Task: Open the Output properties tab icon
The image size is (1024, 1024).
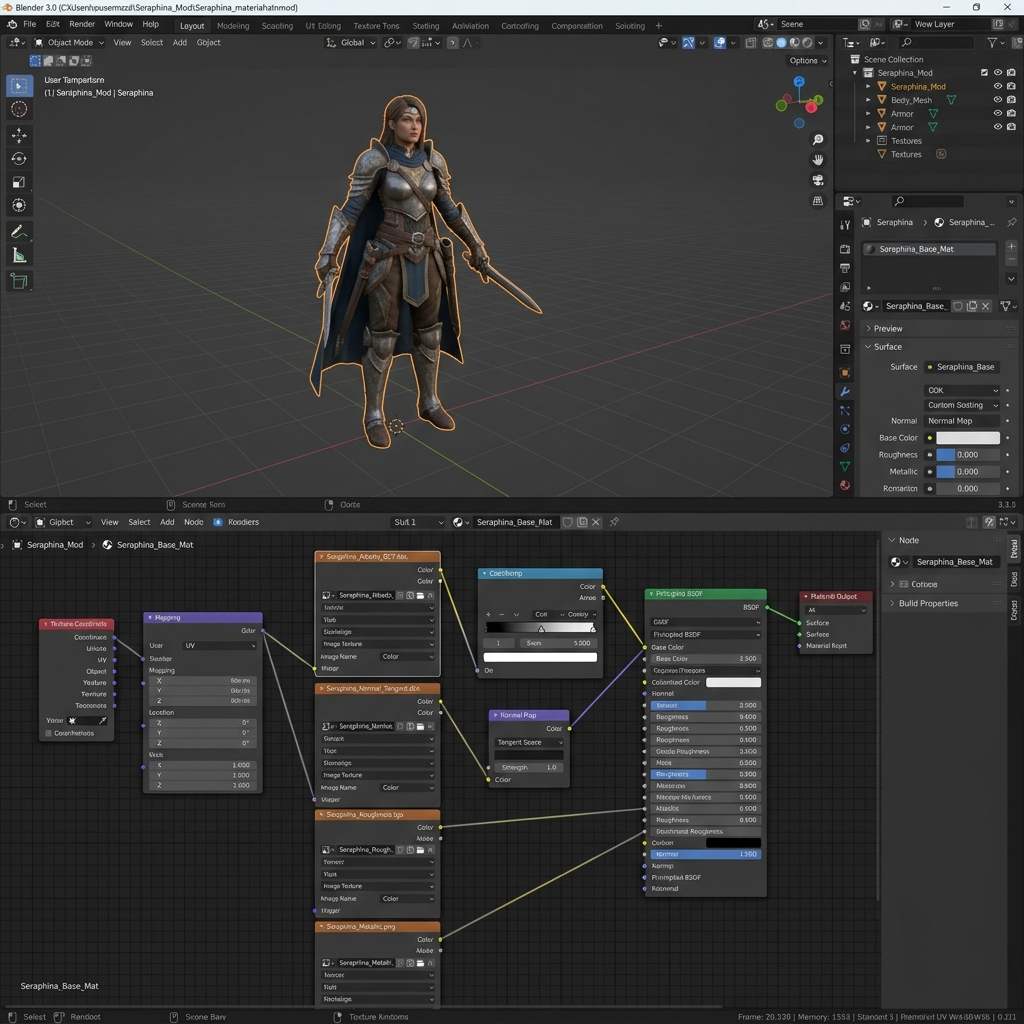Action: (x=845, y=268)
